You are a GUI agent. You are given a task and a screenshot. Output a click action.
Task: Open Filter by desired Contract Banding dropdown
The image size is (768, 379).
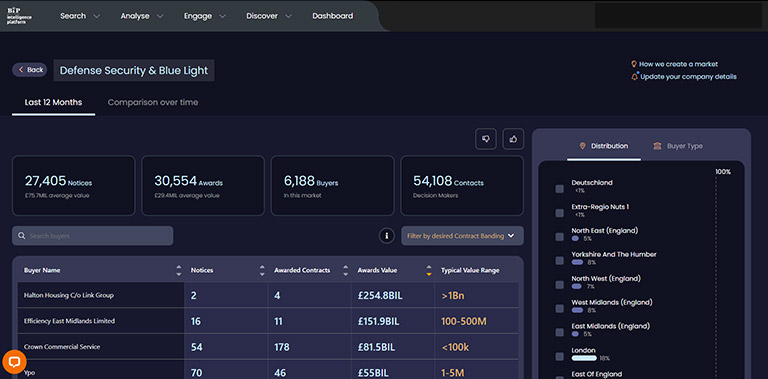point(462,236)
